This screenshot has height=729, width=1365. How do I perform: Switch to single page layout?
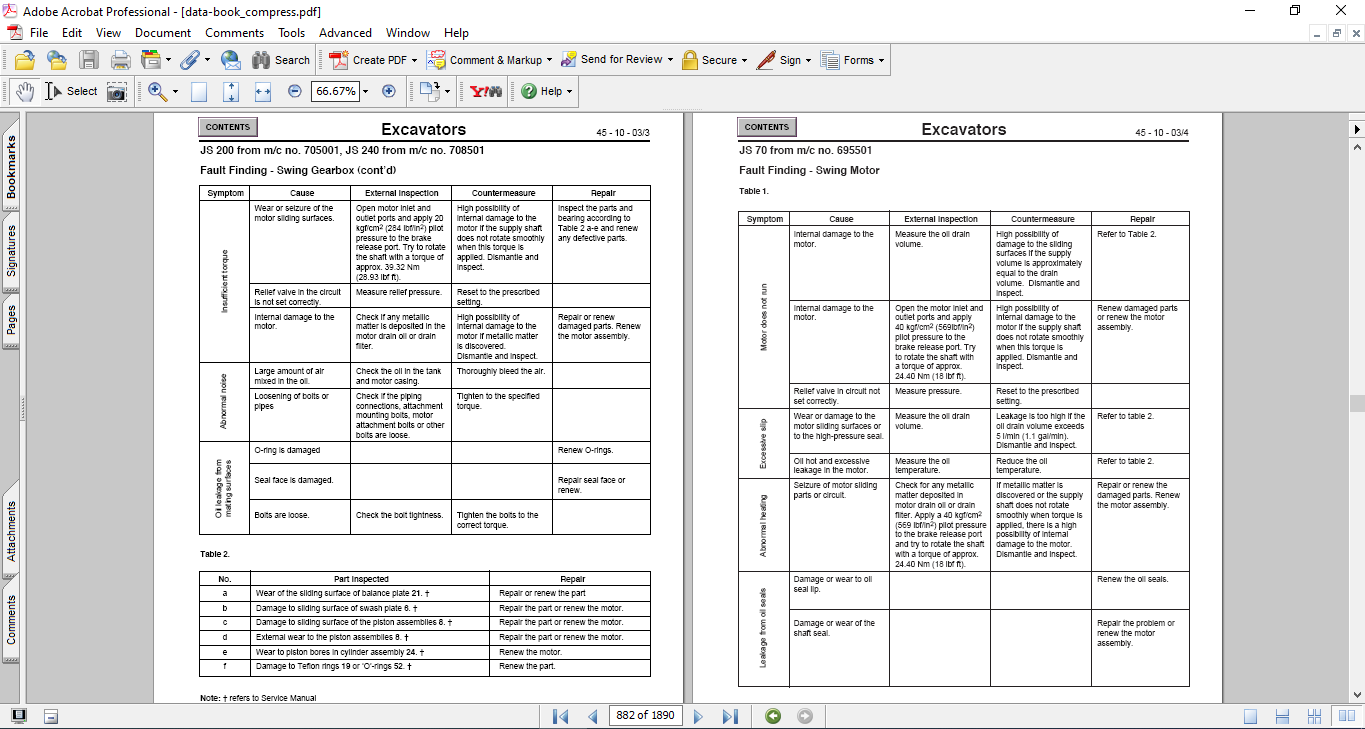point(1250,716)
